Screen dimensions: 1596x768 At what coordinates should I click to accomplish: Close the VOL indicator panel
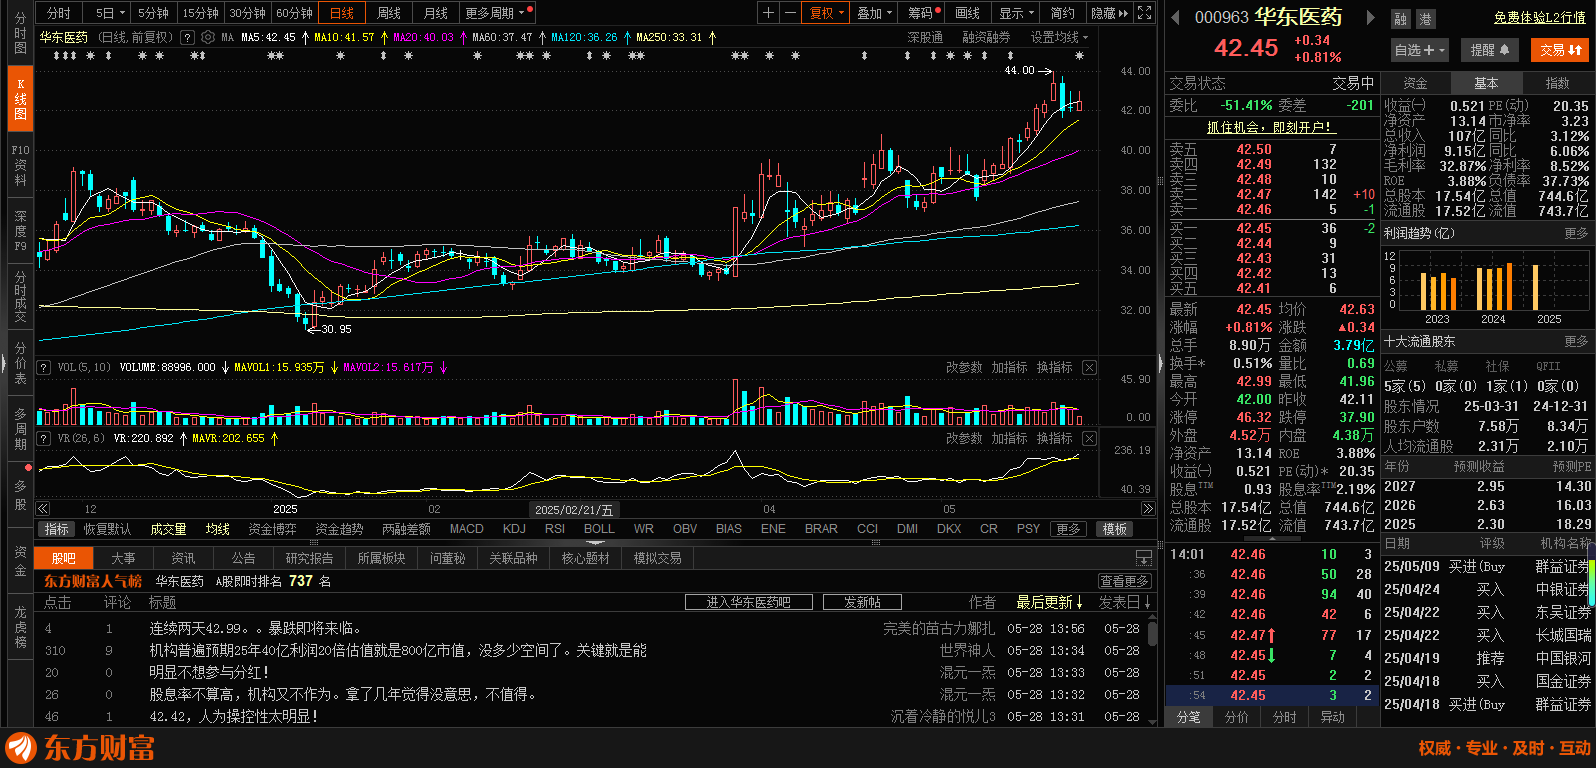coord(1089,367)
